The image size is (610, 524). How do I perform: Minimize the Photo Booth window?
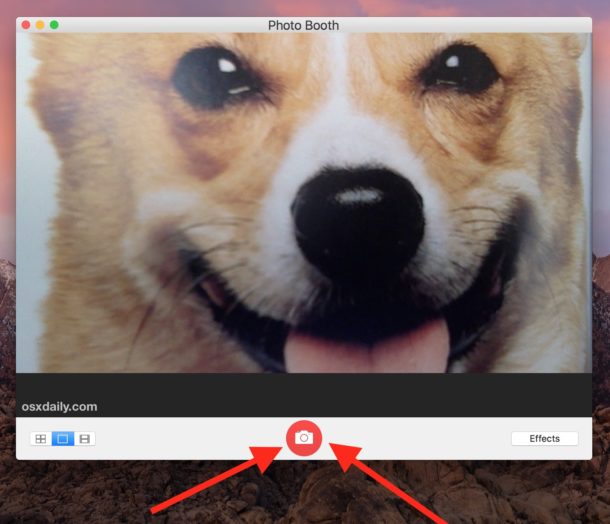pos(40,25)
